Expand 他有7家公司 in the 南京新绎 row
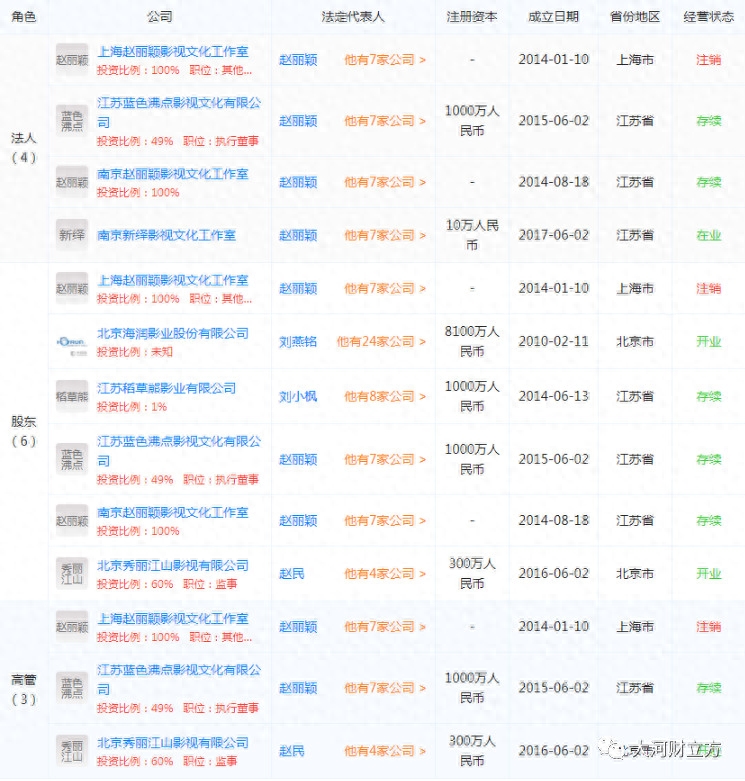 coord(384,236)
